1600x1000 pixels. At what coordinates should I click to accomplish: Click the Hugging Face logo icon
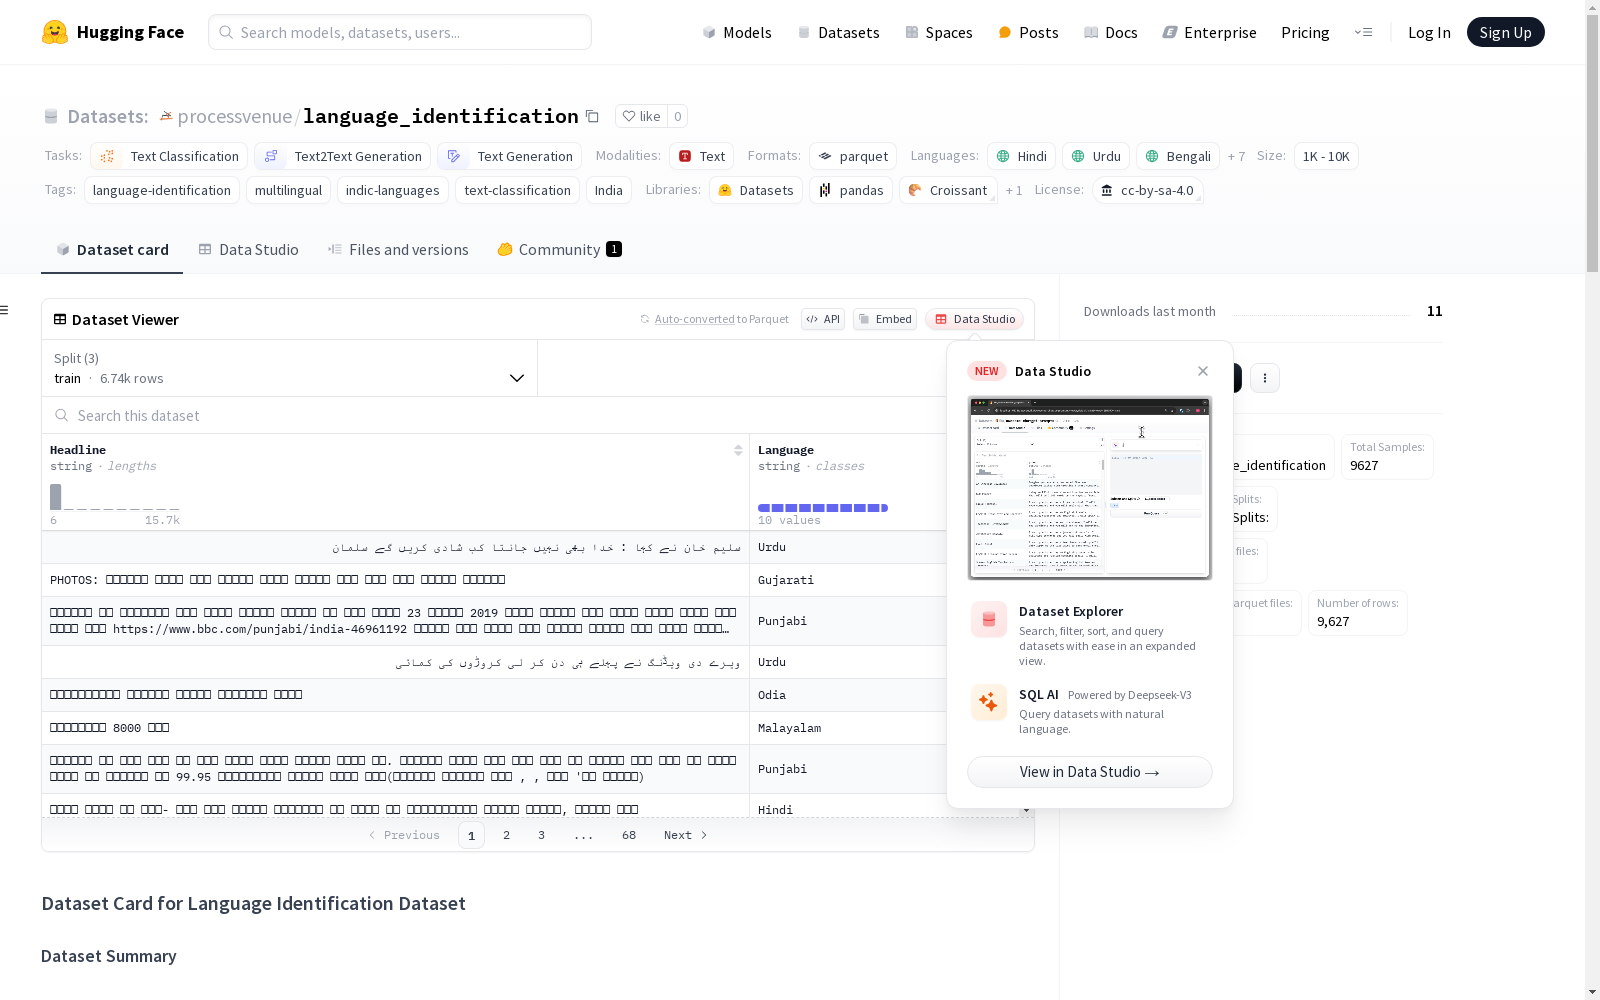click(x=55, y=32)
